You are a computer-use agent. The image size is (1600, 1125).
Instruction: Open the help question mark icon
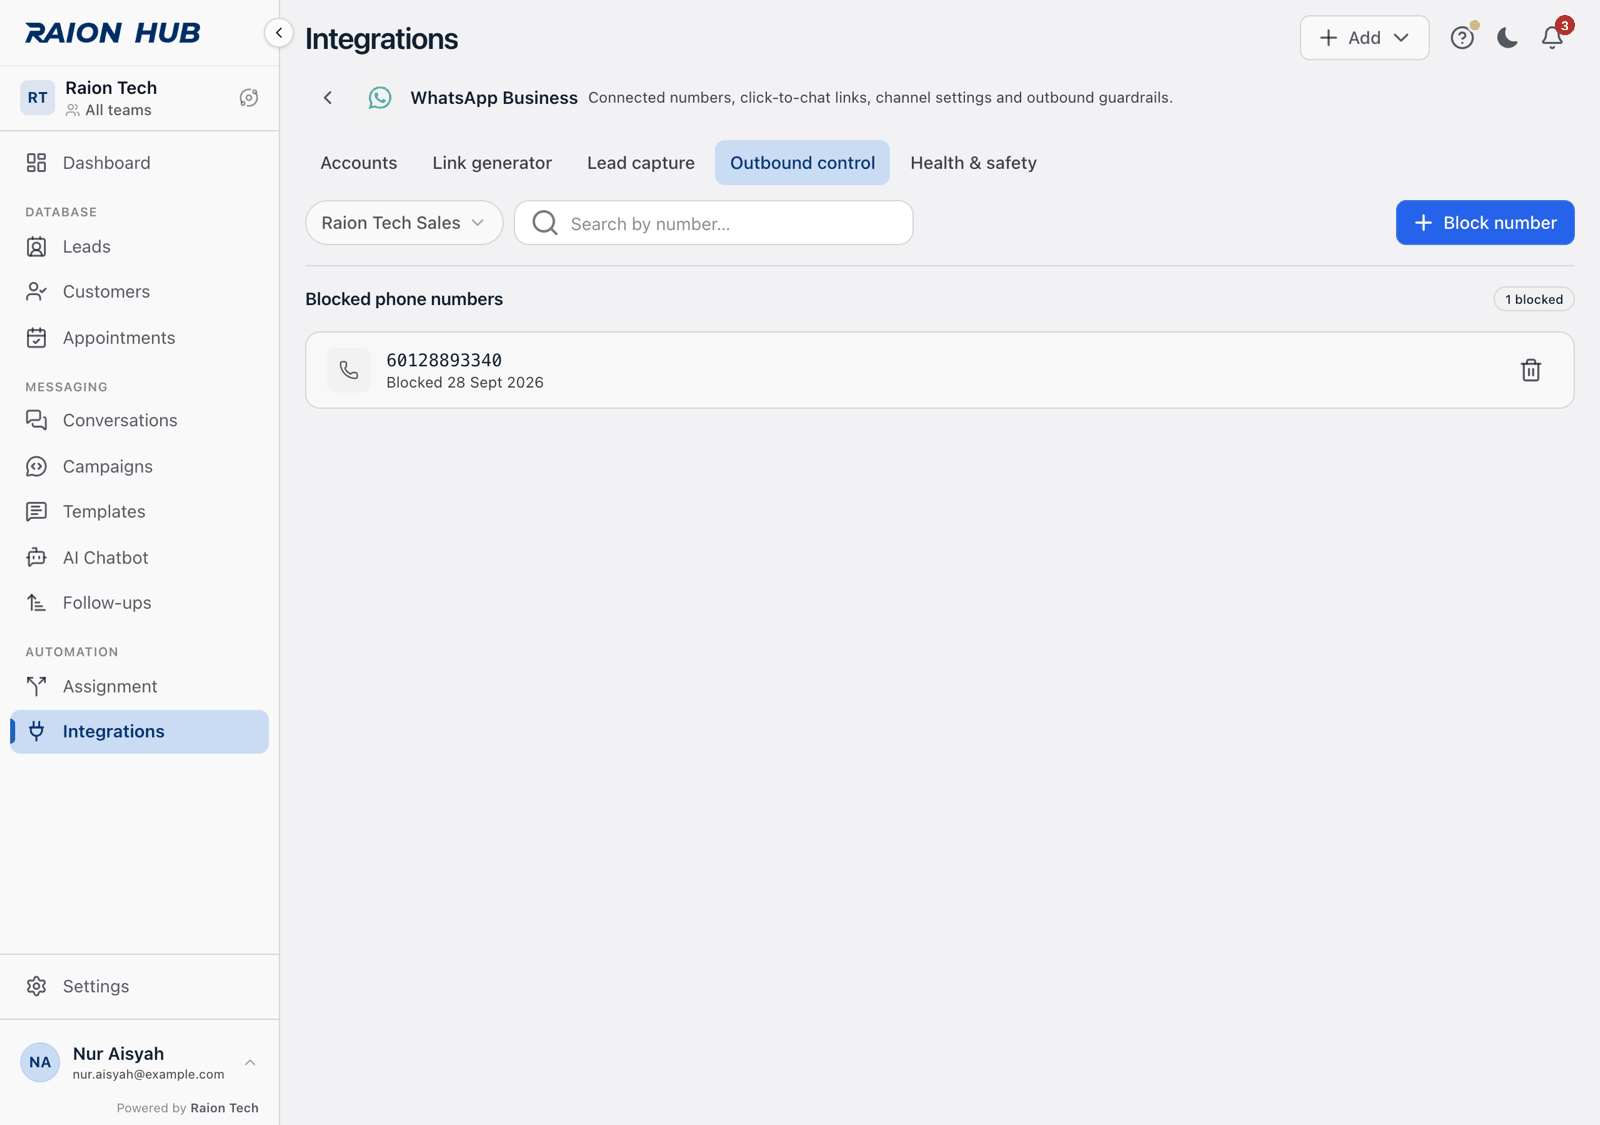1462,38
